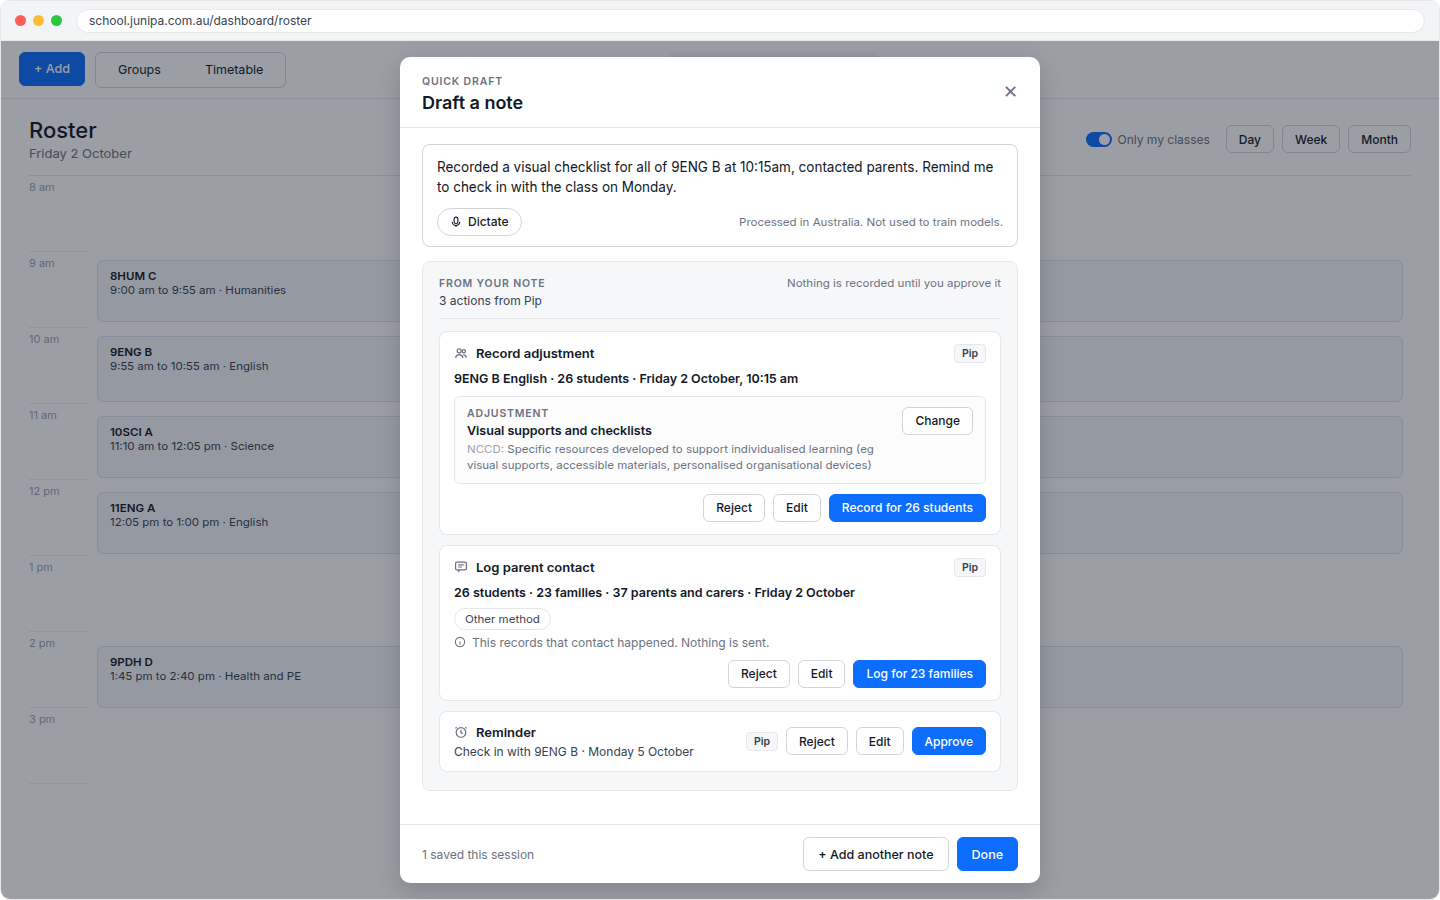Click Record for 26 students

click(907, 508)
